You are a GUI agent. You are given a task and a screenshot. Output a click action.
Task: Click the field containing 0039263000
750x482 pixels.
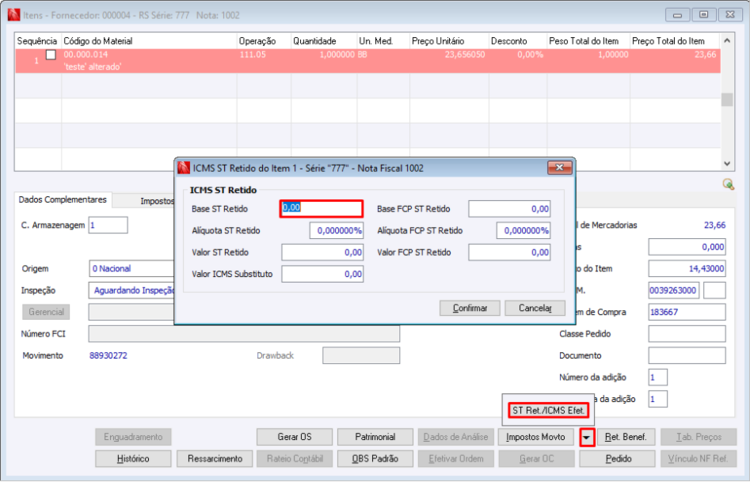point(674,290)
